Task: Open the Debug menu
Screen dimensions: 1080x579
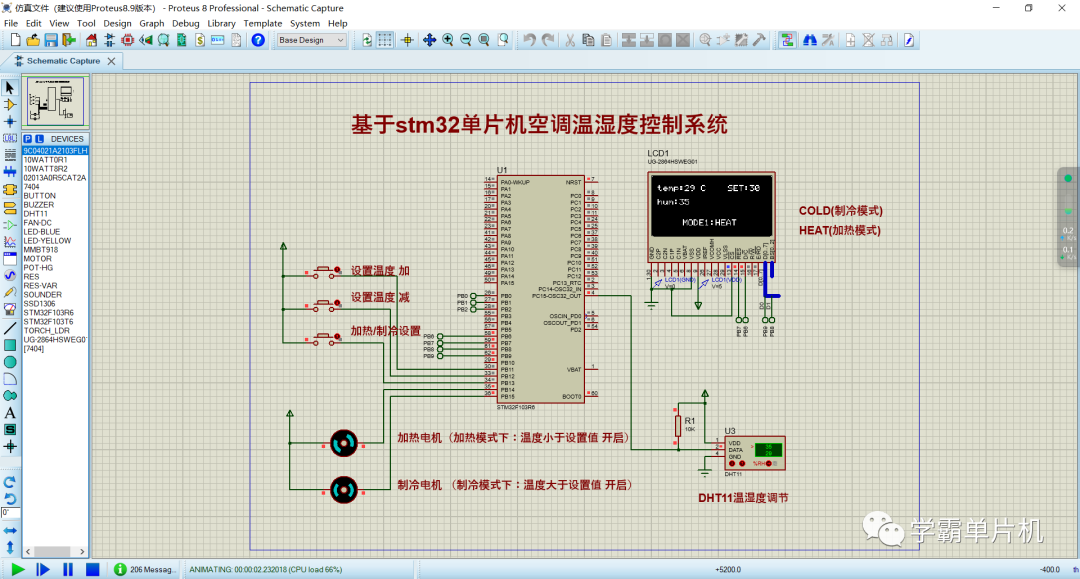Action: tap(185, 23)
